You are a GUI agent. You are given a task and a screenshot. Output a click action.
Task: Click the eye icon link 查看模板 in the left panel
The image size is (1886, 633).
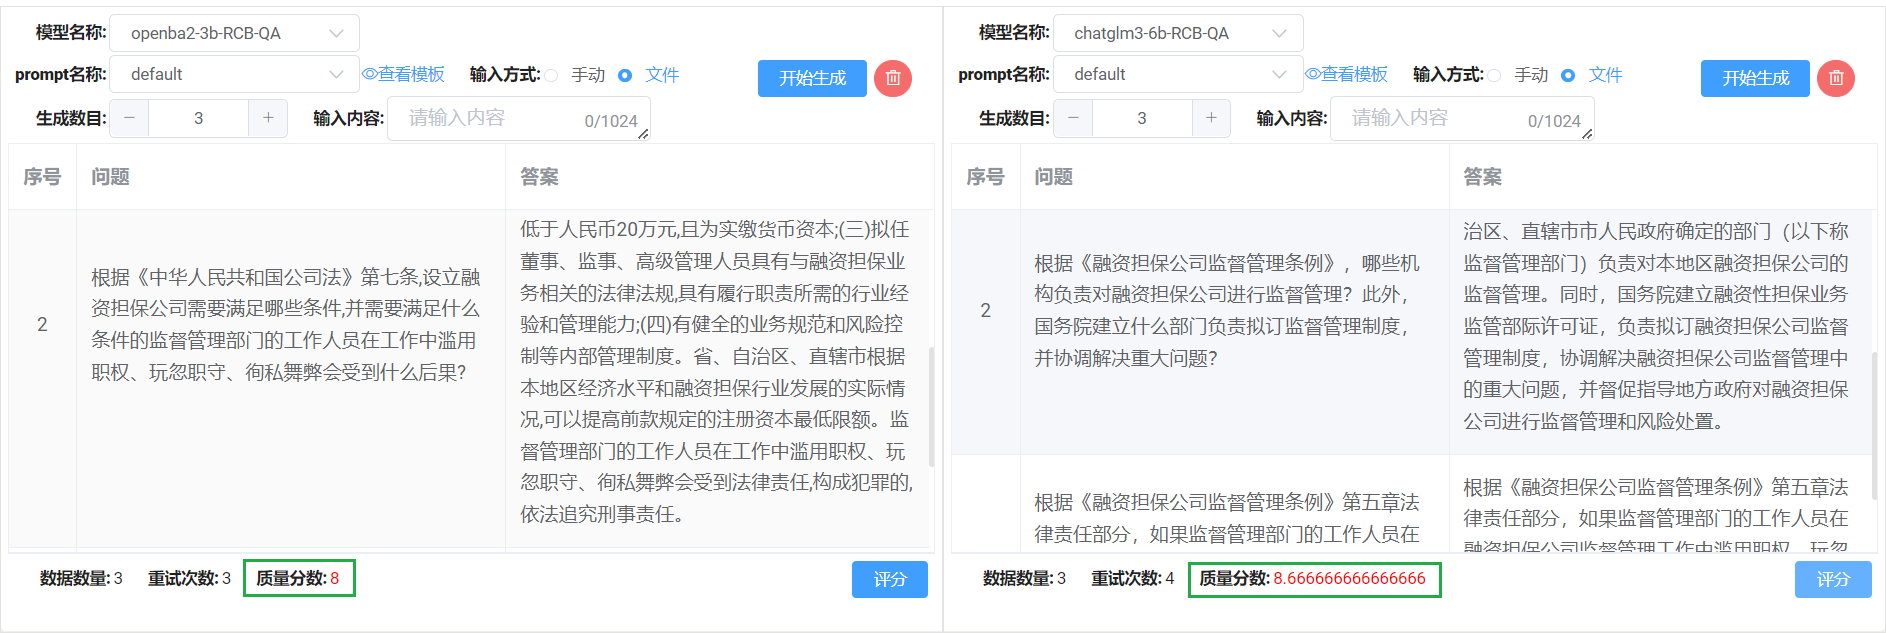coord(403,74)
